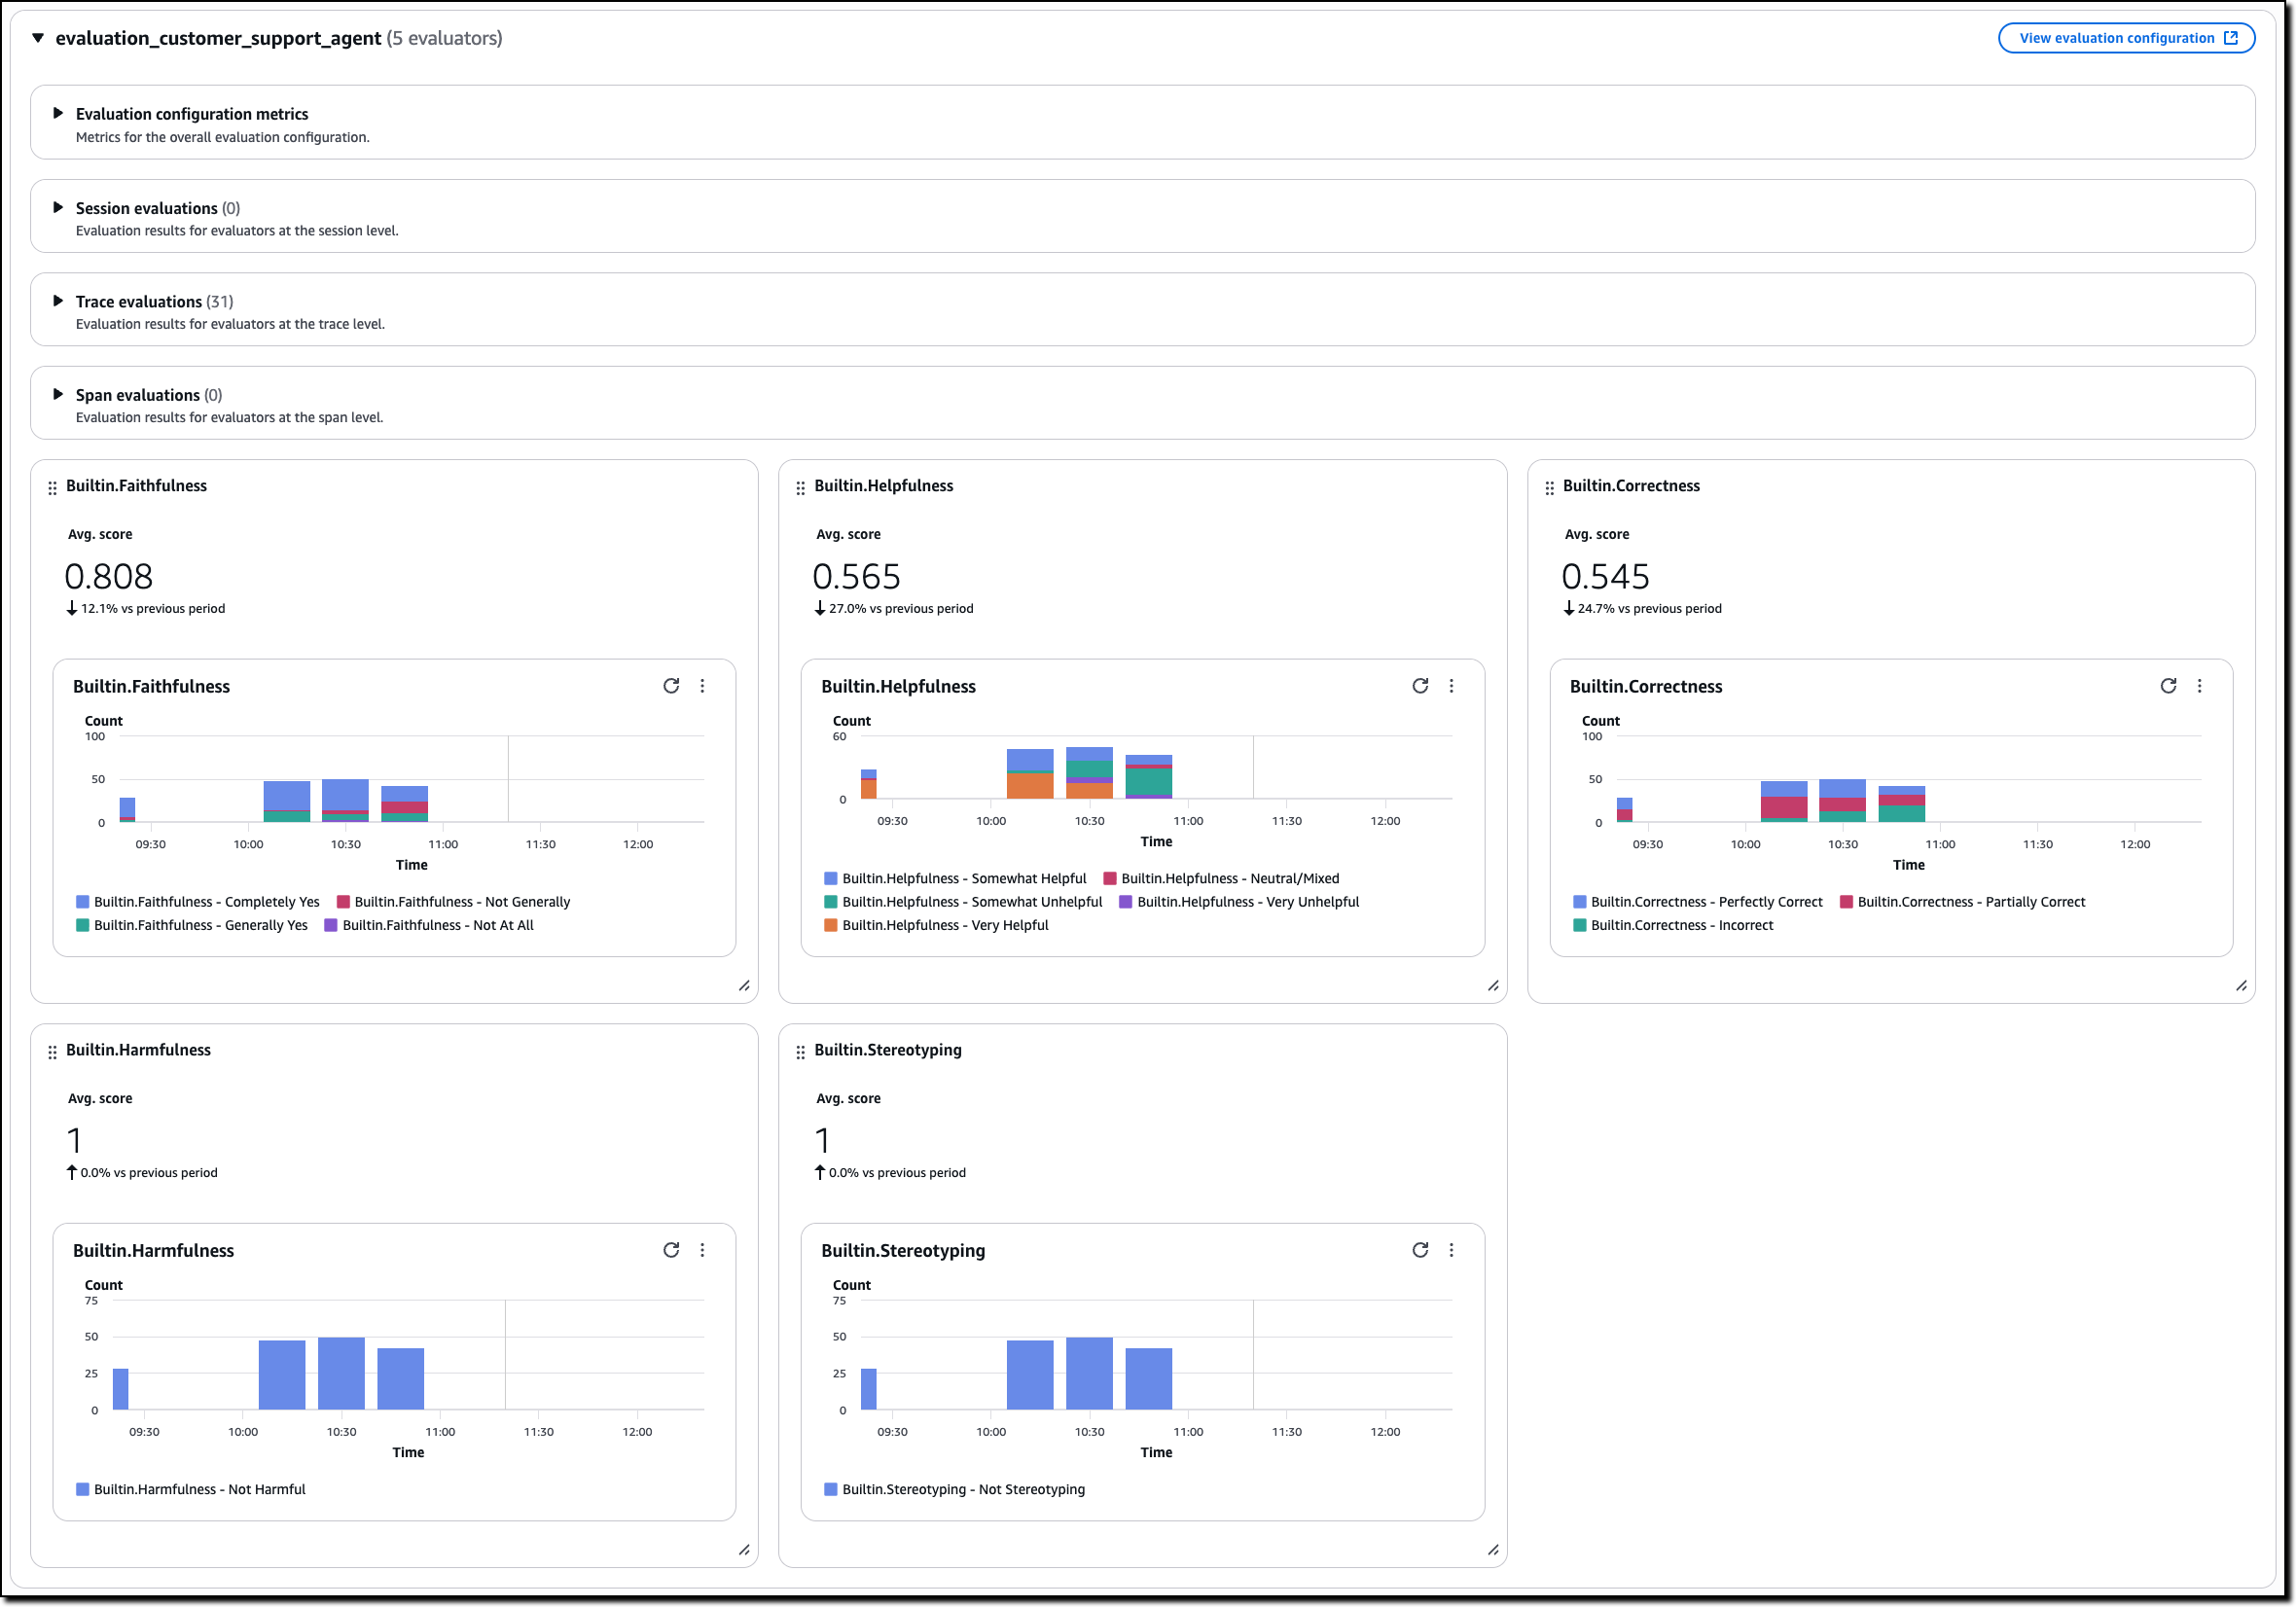Expand the Span evaluations section

point(59,394)
